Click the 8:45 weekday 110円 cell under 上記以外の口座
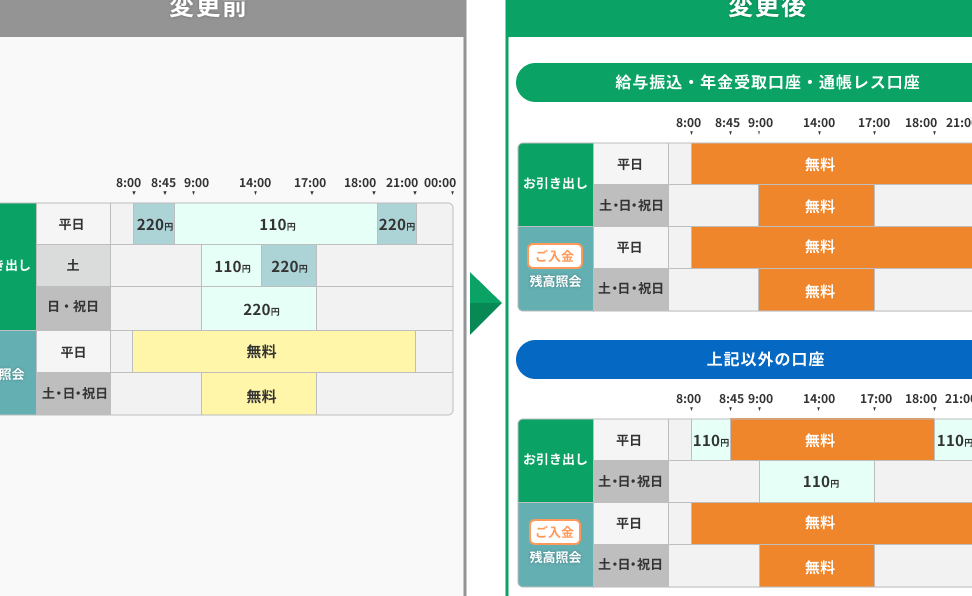Image resolution: width=972 pixels, height=596 pixels. click(x=710, y=441)
